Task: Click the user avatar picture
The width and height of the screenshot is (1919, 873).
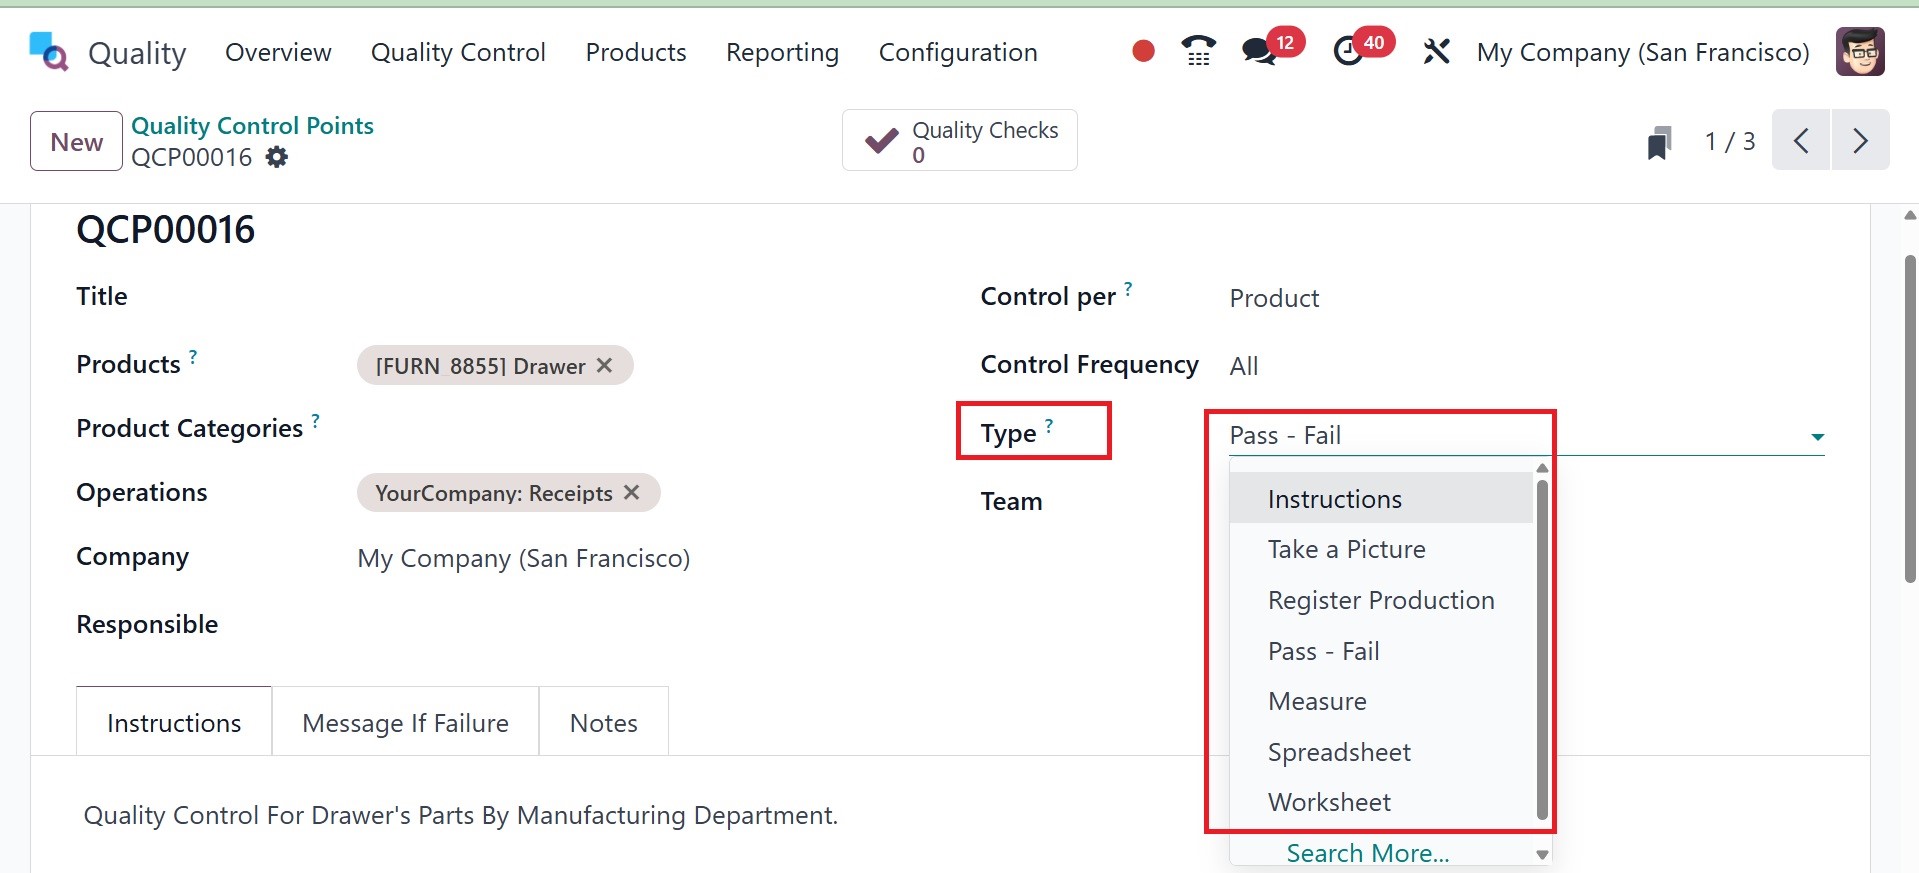Action: pyautogui.click(x=1860, y=52)
